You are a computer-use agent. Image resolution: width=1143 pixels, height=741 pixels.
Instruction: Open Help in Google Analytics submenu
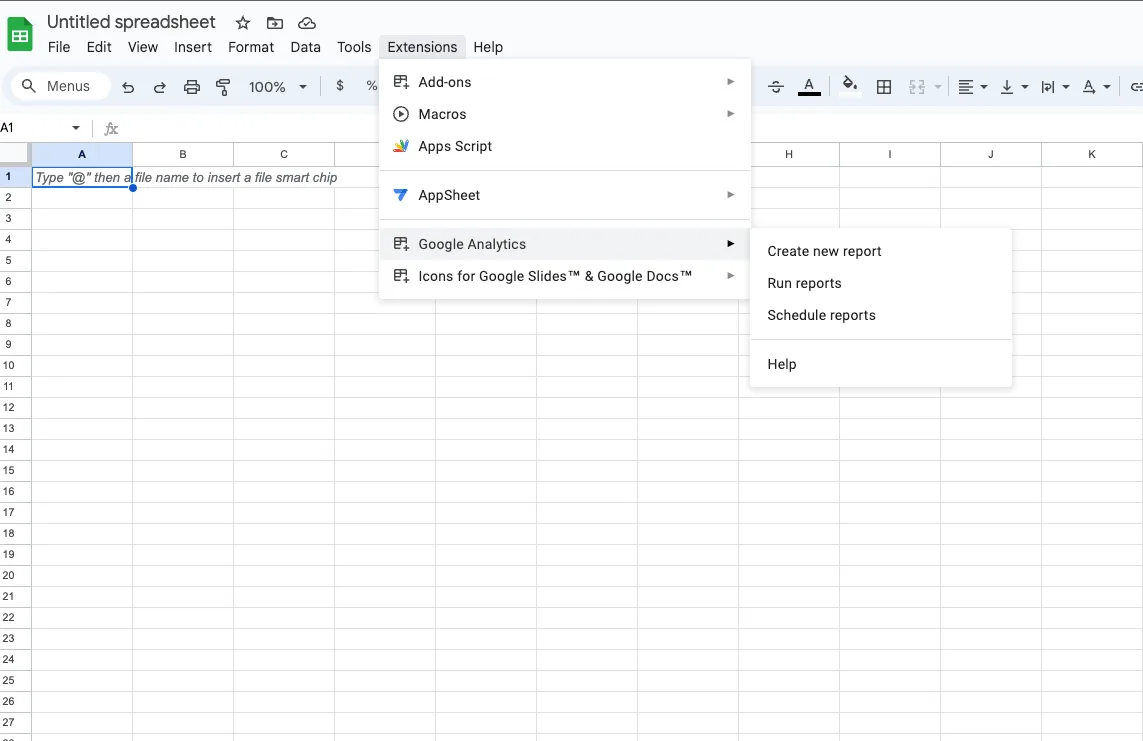881,364
